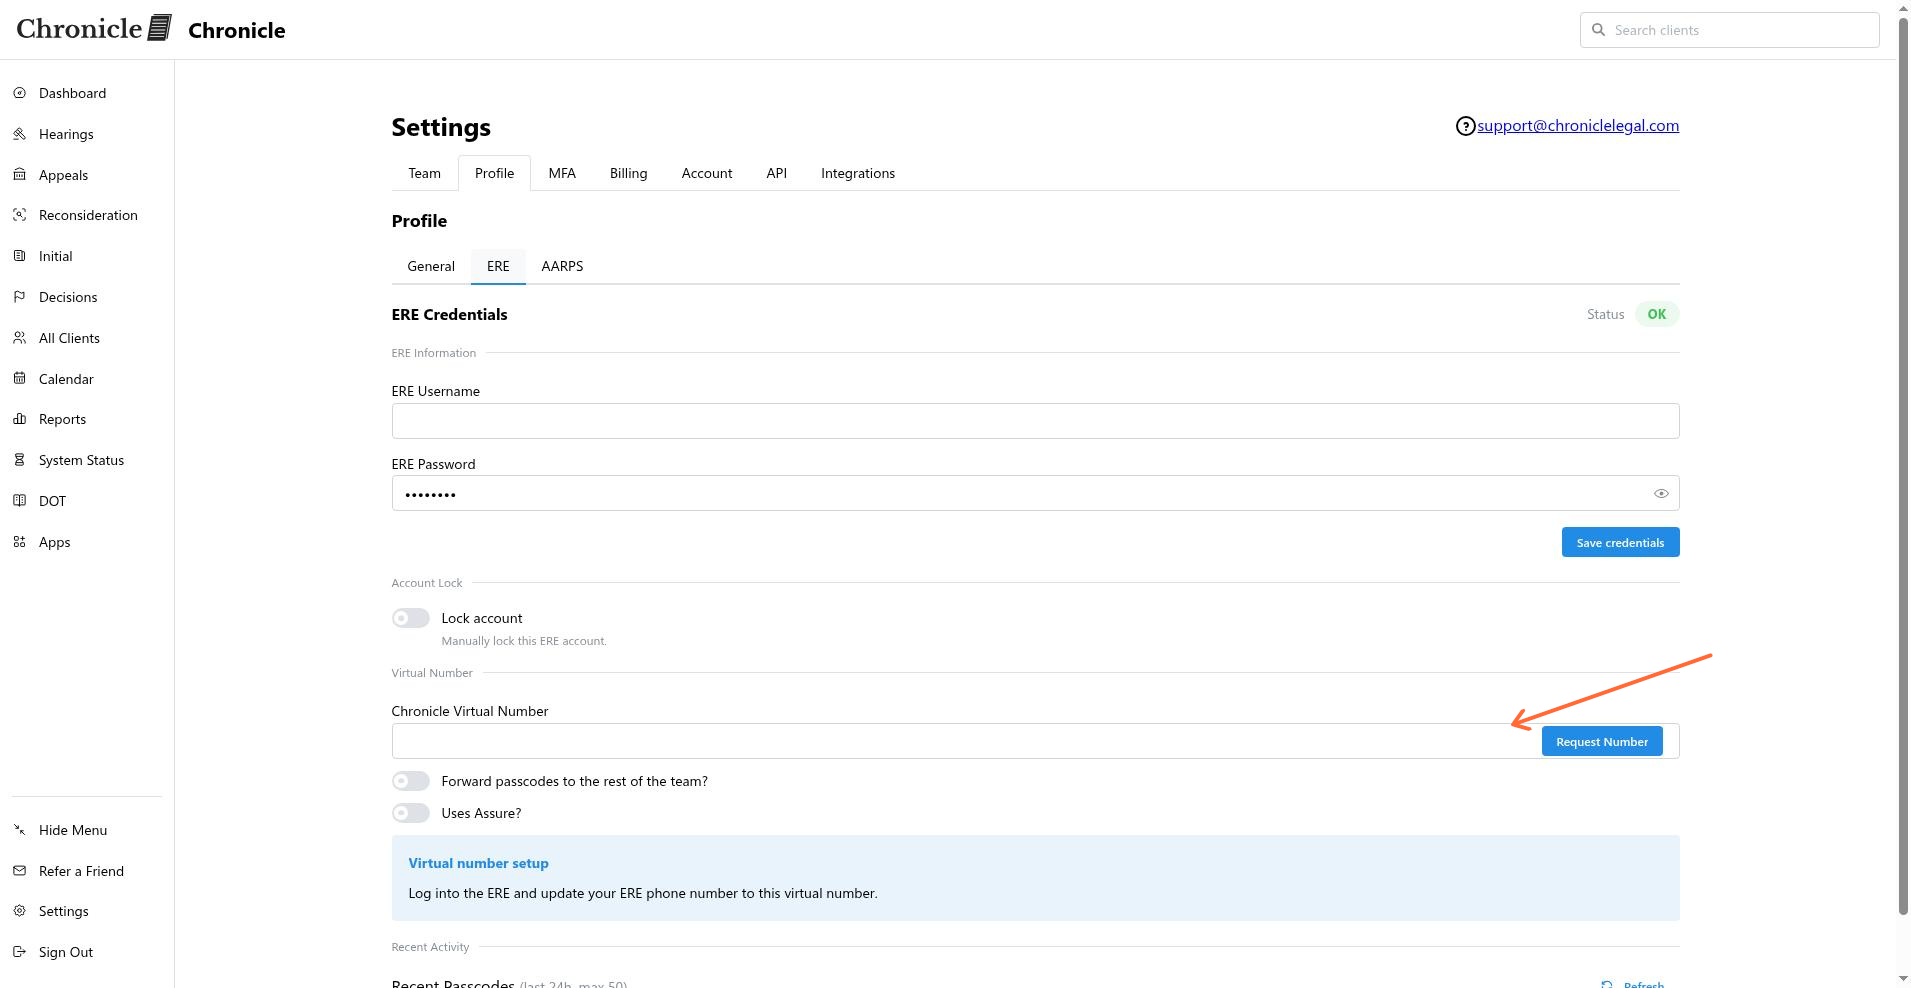Click the Reconsideration icon in sidebar
The width and height of the screenshot is (1911, 988).
[19, 215]
